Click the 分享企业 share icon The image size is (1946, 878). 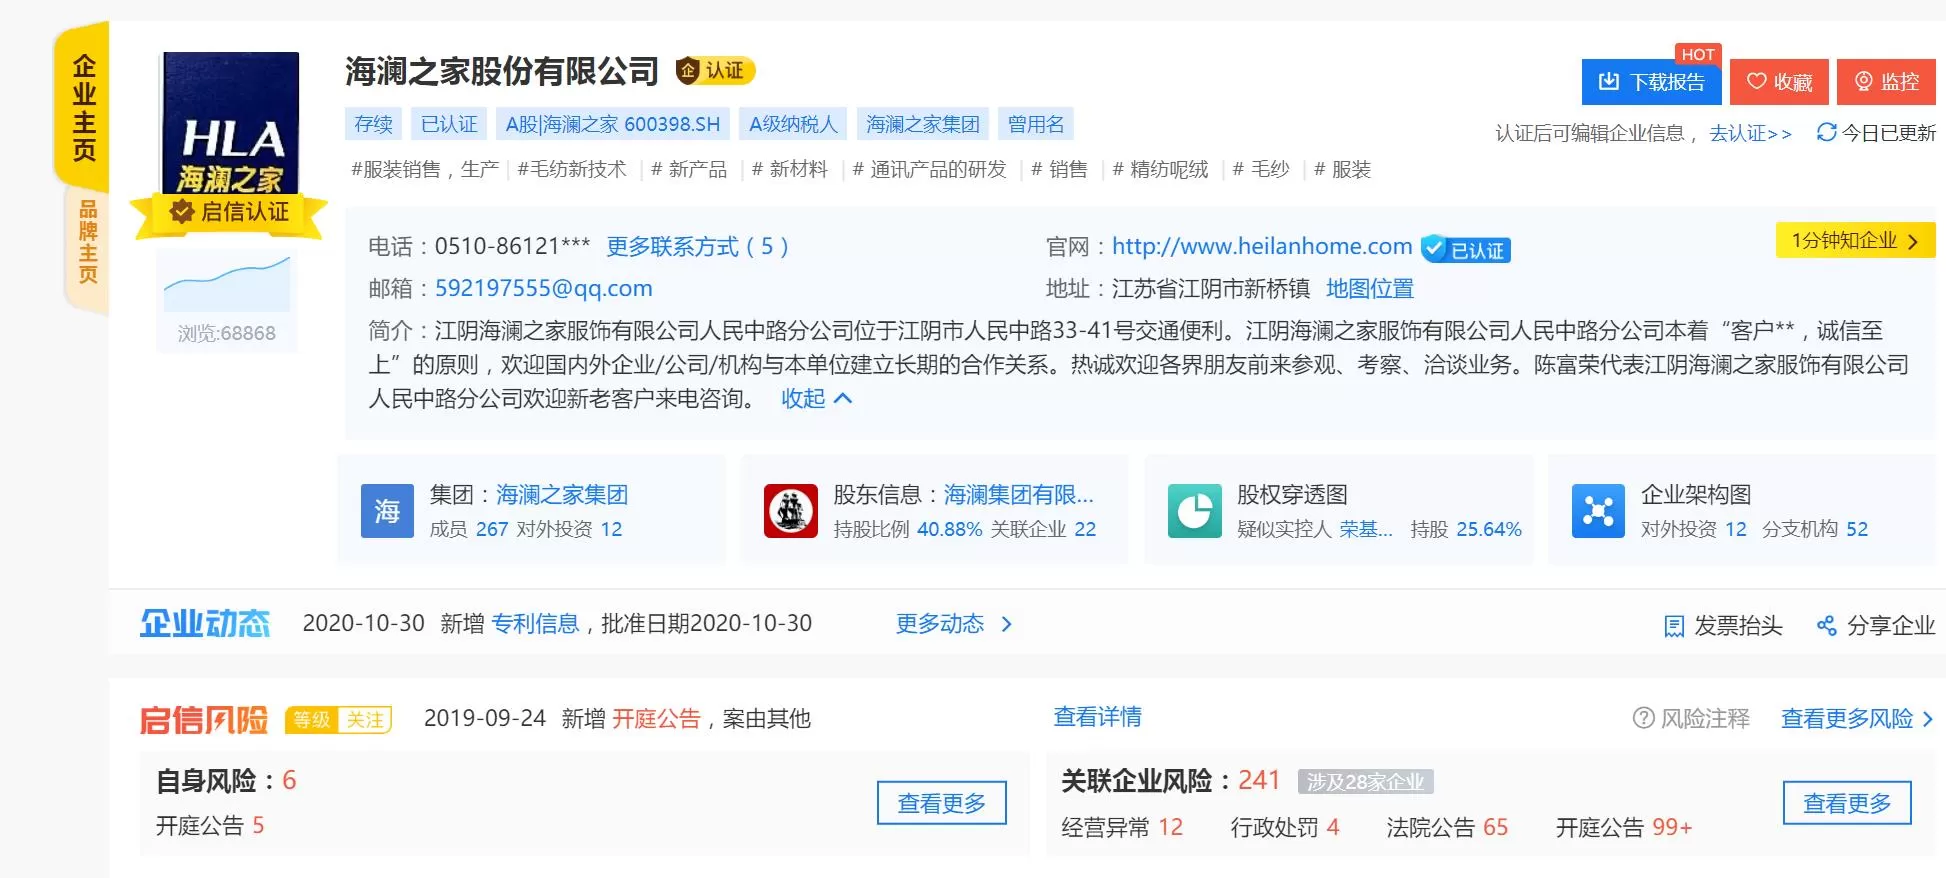click(1826, 626)
